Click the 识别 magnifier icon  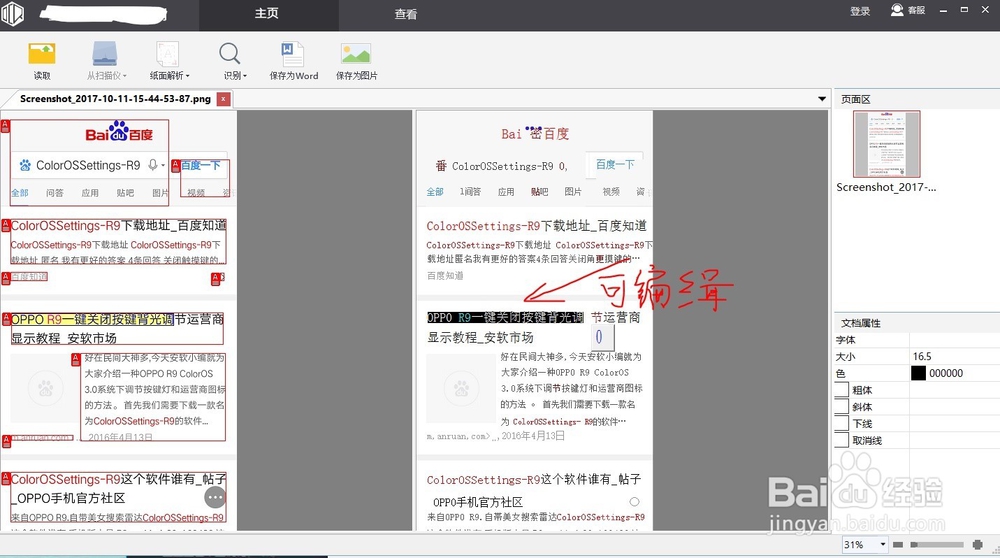point(230,54)
